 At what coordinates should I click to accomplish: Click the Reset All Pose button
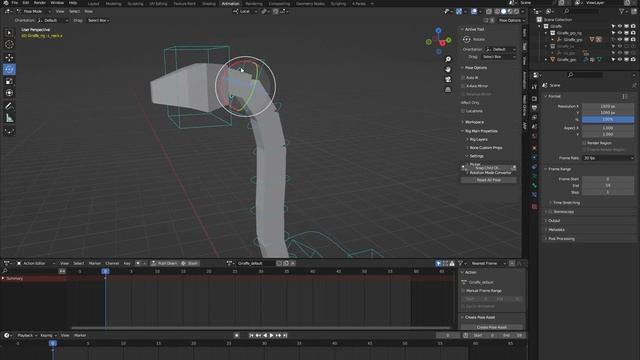[x=489, y=180]
